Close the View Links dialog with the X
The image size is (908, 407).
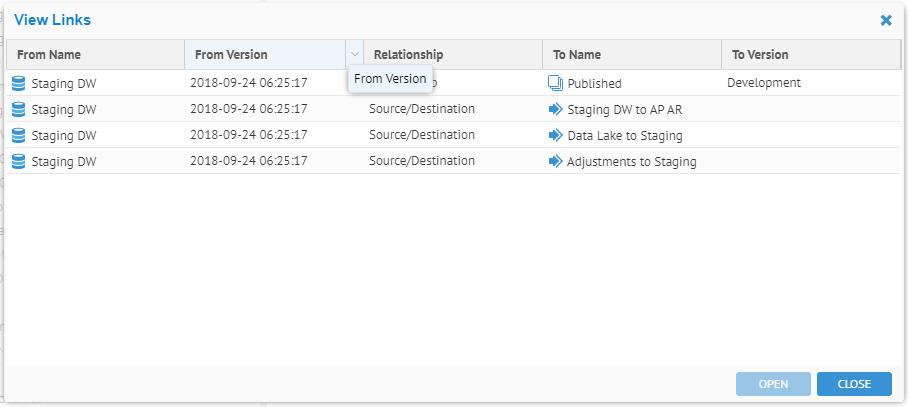(x=885, y=20)
